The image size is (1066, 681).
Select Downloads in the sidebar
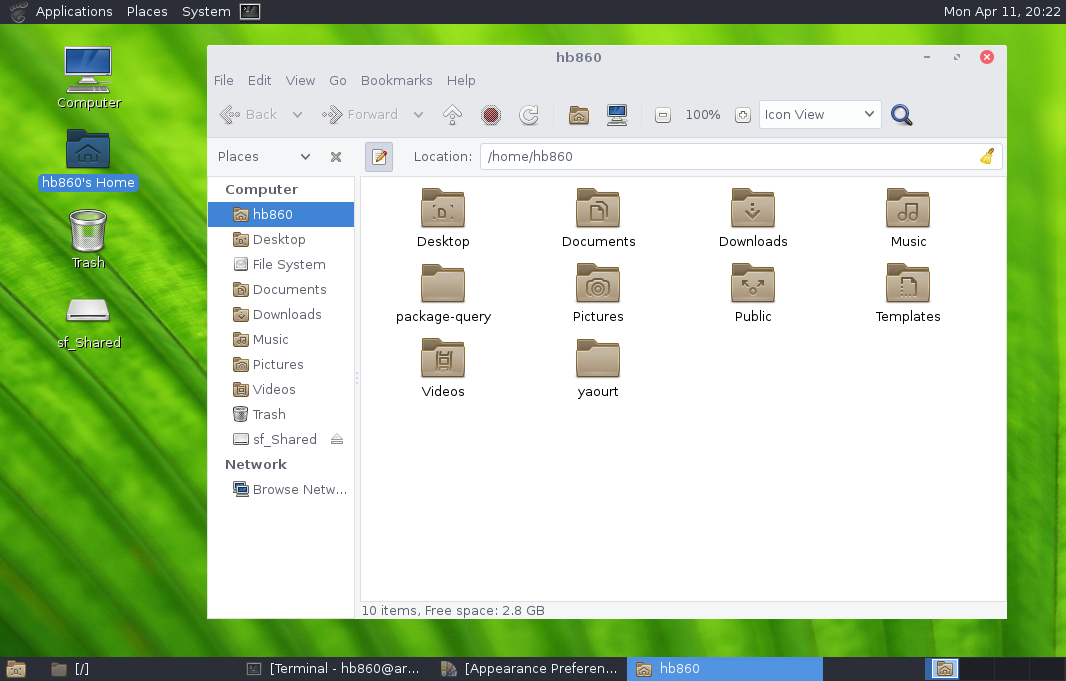pos(287,314)
